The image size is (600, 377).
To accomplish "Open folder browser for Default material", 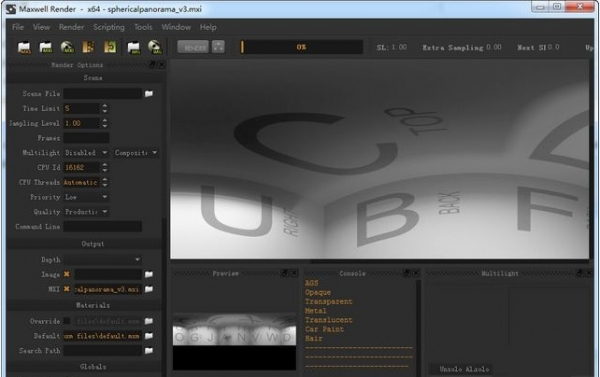I will pyautogui.click(x=148, y=336).
